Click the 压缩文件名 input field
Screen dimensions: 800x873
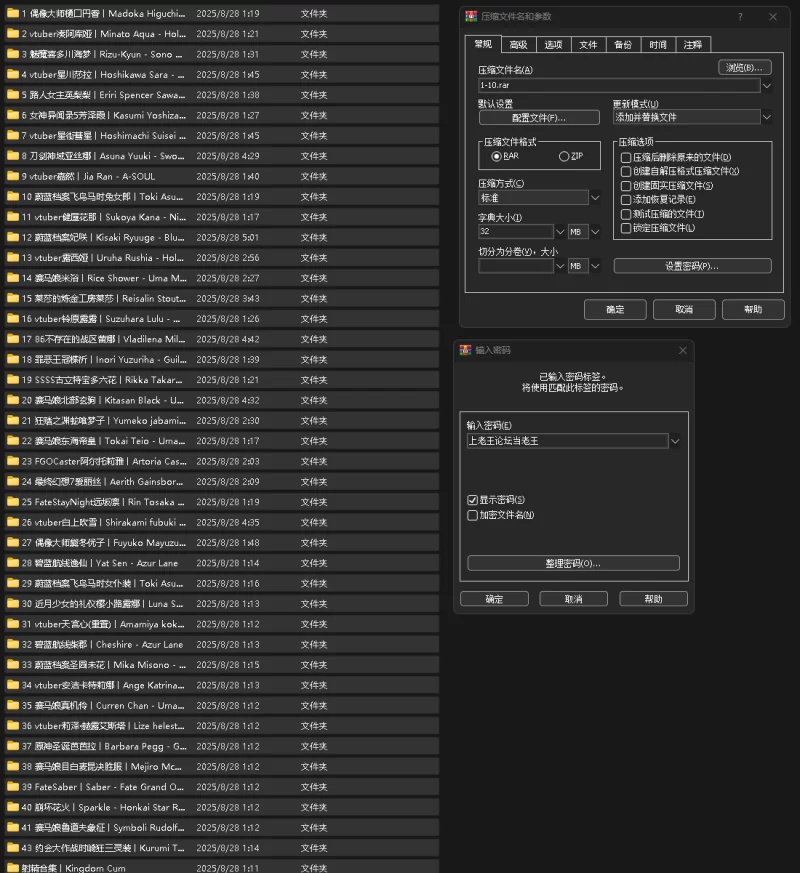(619, 85)
